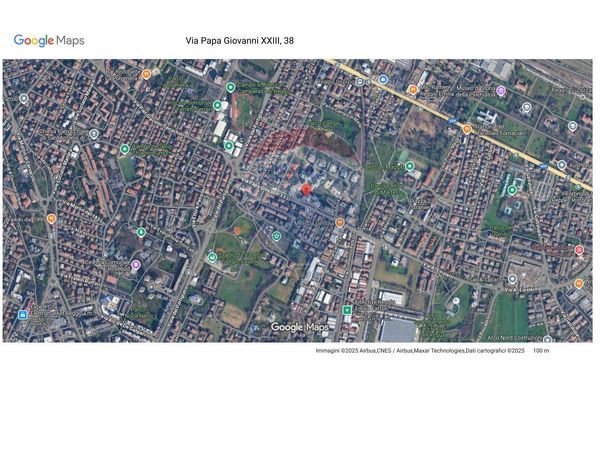Screen dimensions: 600x450
Task: Open the blue shopping bag pin
Action: point(23,315)
